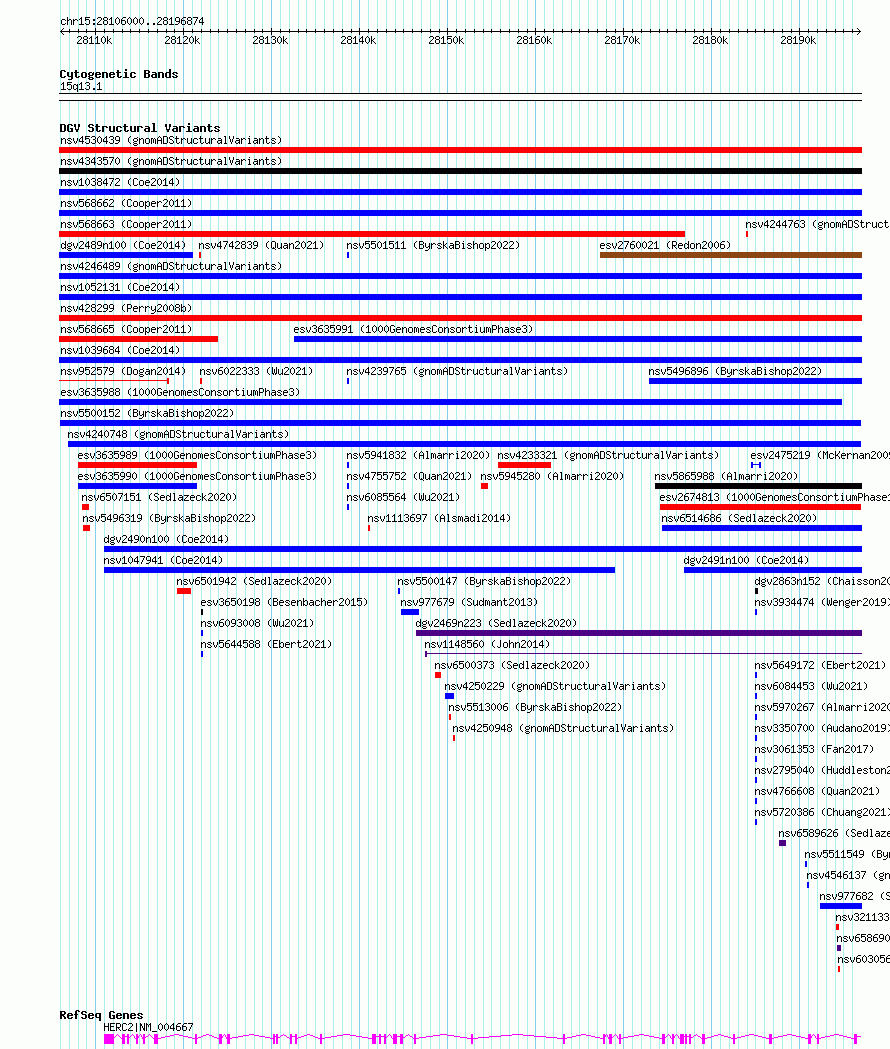Open nsv1052131 (Coe2014) entry
The image size is (890, 1049).
(120, 287)
